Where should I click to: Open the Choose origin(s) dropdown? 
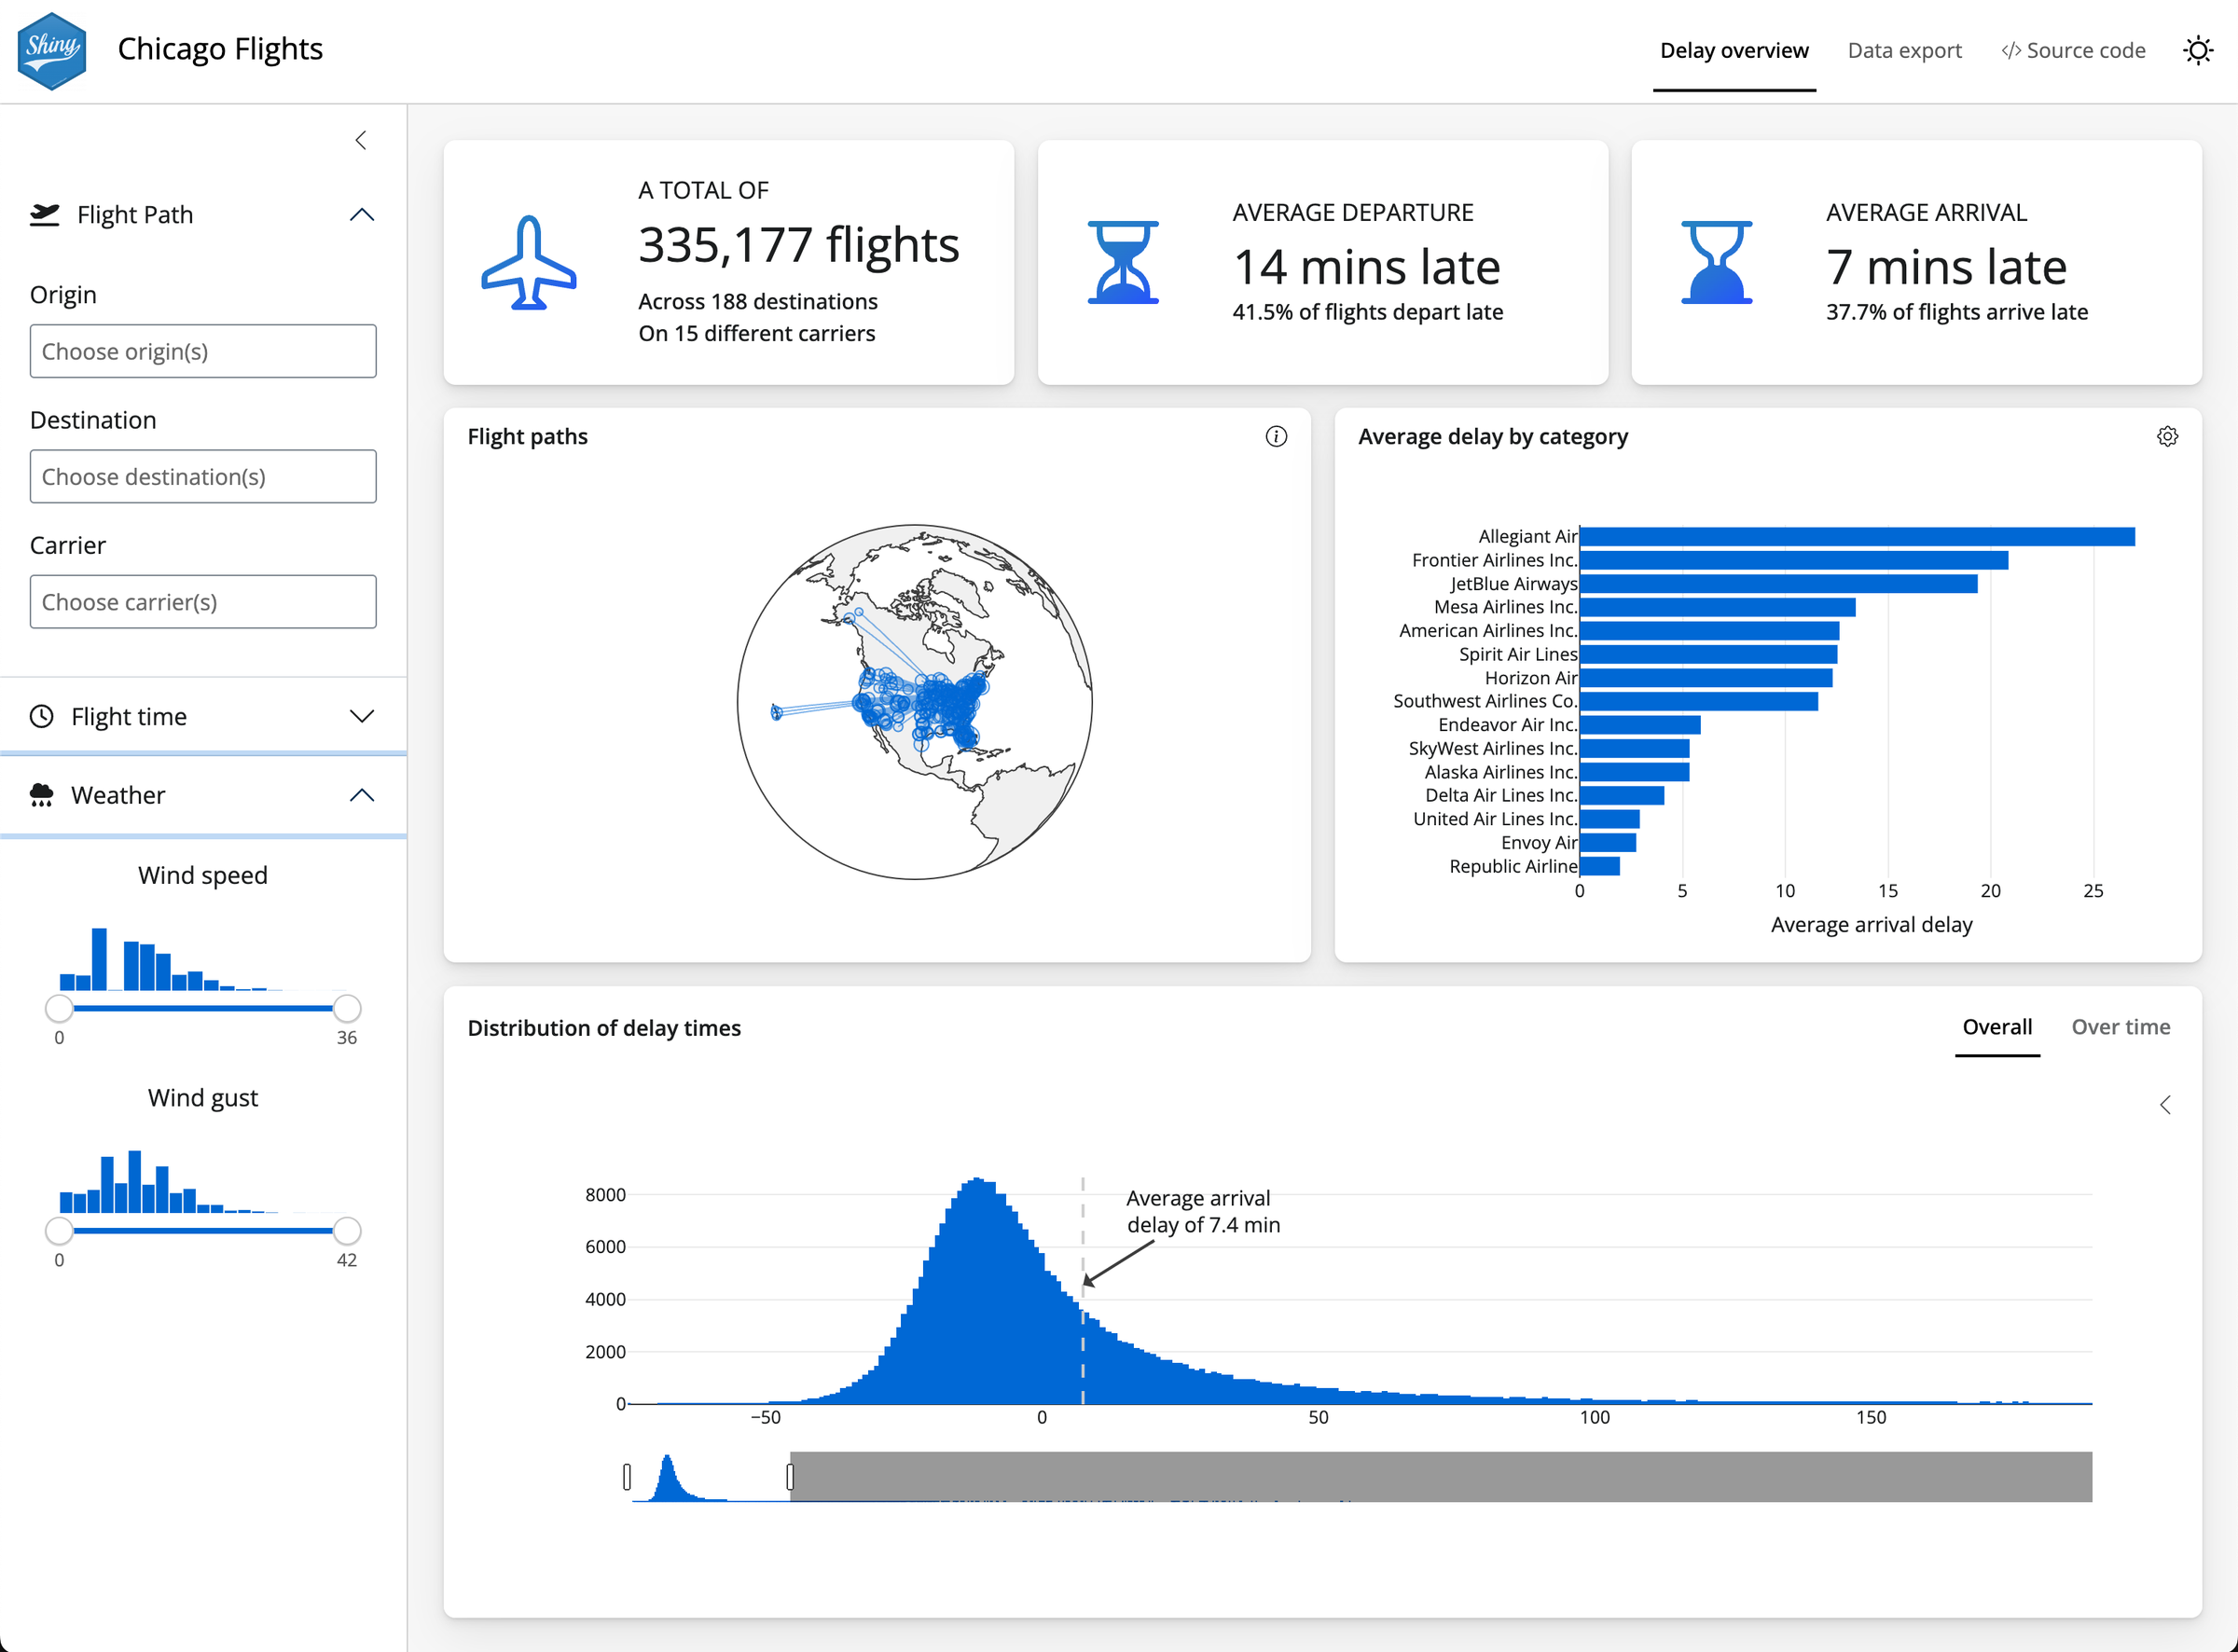(x=203, y=351)
